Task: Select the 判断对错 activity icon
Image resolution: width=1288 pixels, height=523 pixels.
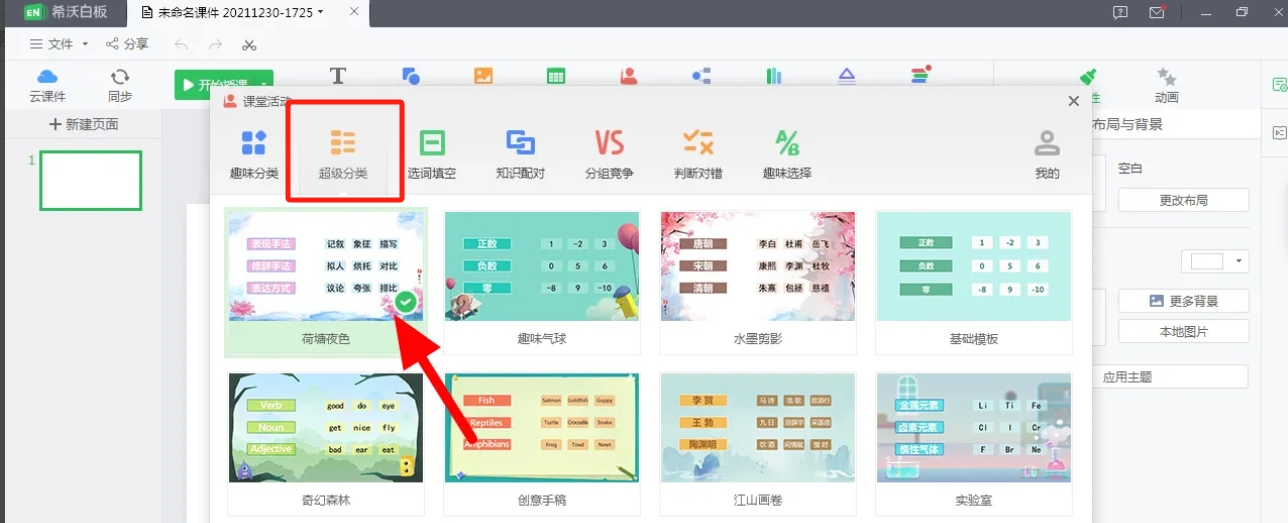Action: 698,152
